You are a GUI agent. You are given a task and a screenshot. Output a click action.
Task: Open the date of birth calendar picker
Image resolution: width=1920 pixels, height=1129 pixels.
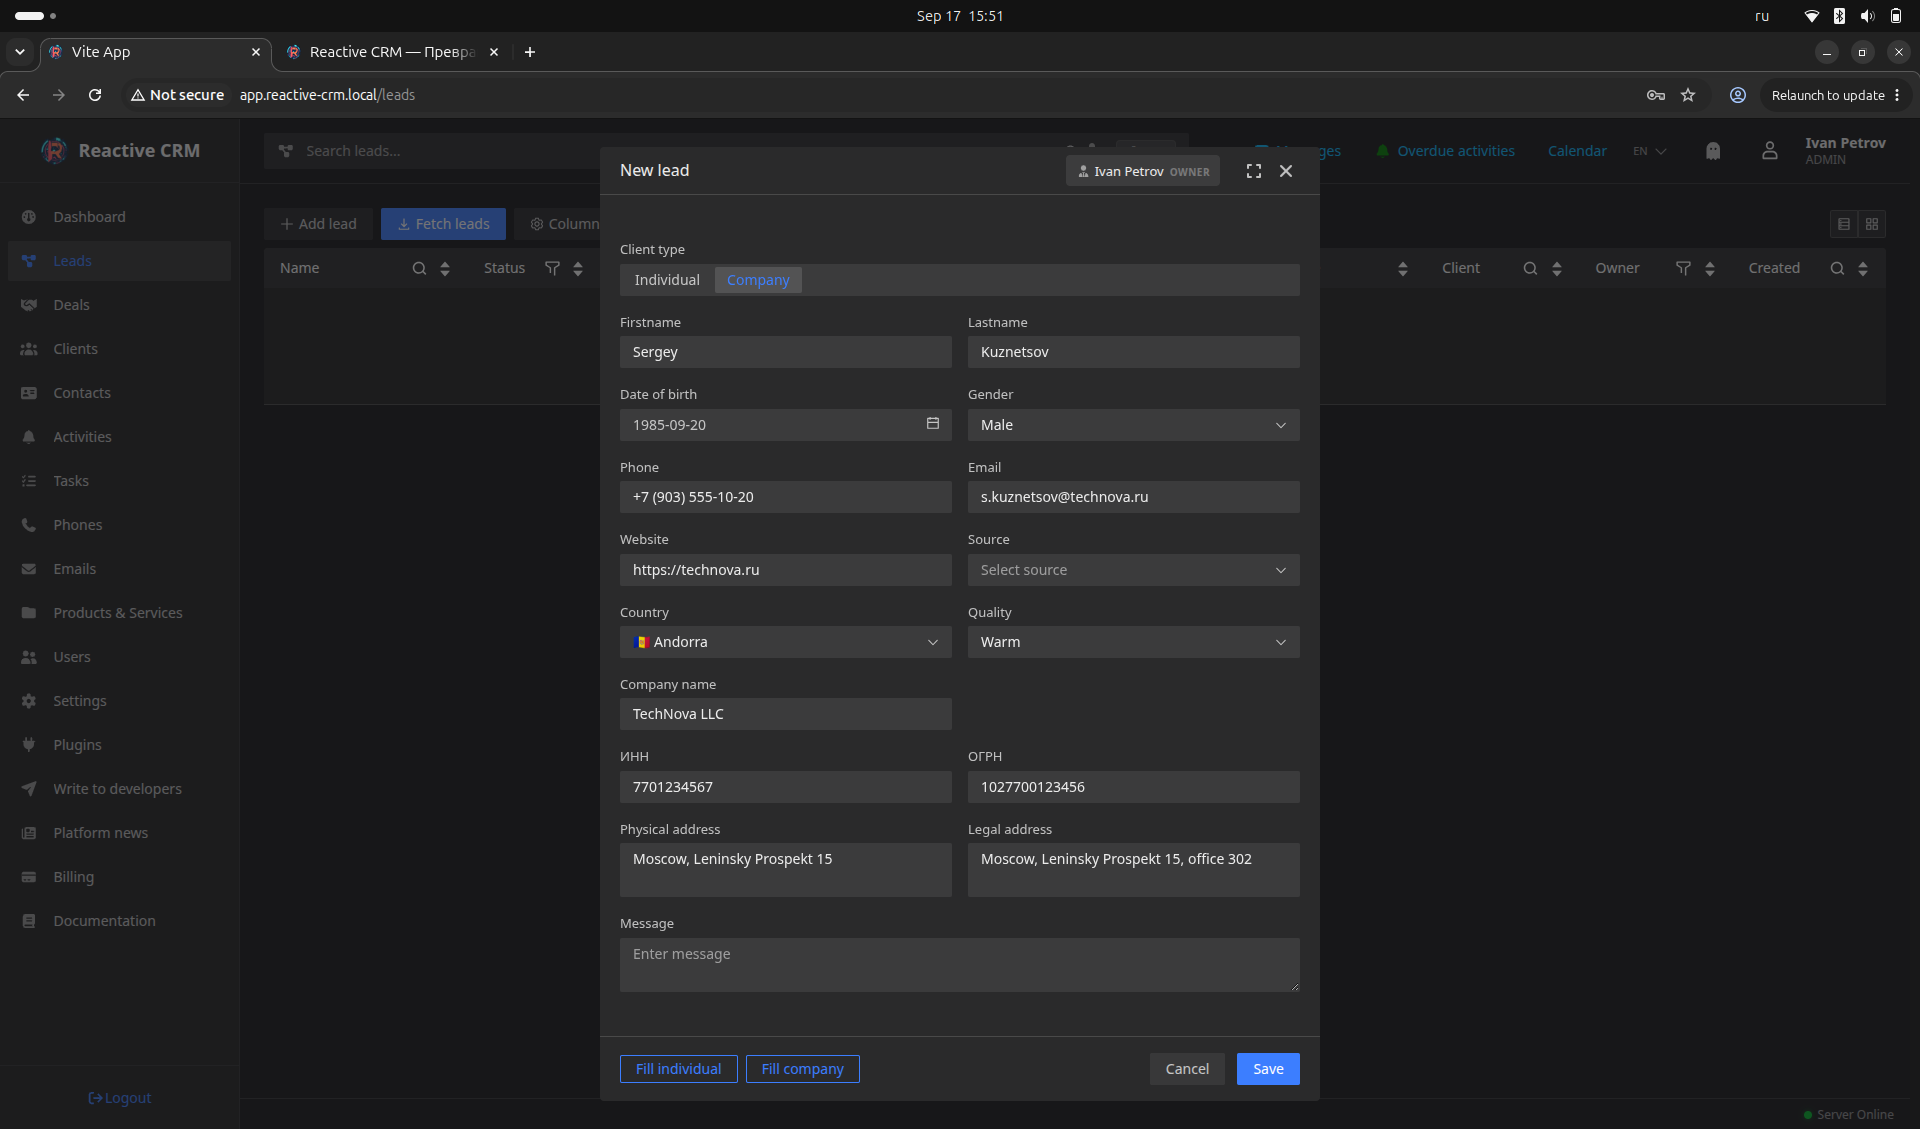click(933, 424)
